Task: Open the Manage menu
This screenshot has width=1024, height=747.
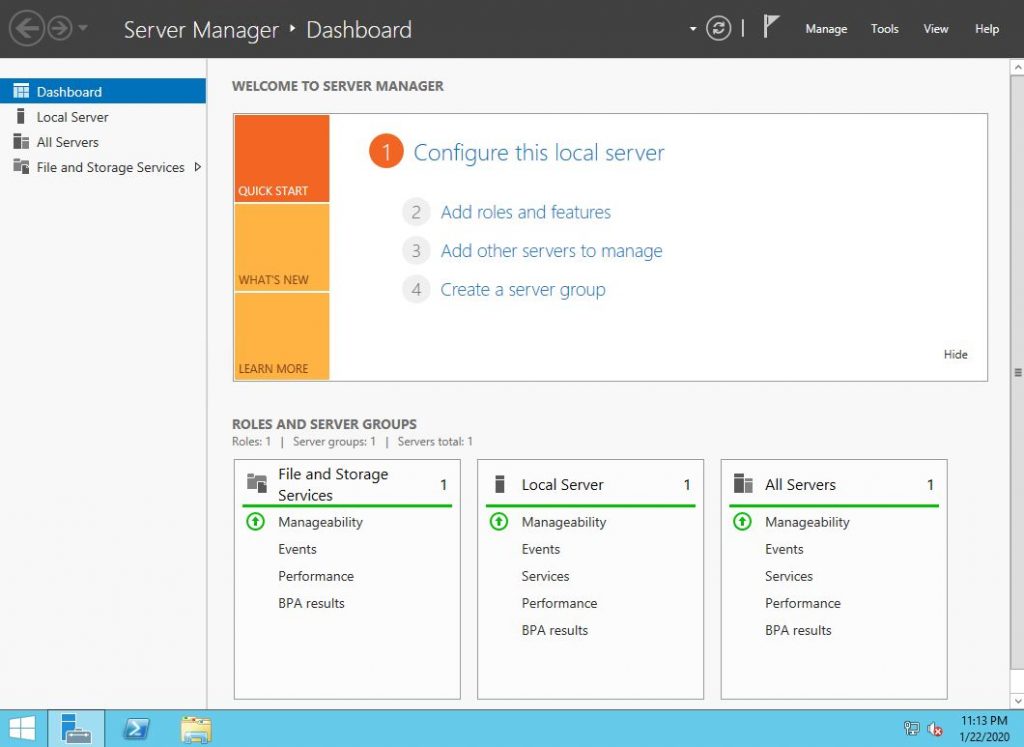Action: [826, 29]
